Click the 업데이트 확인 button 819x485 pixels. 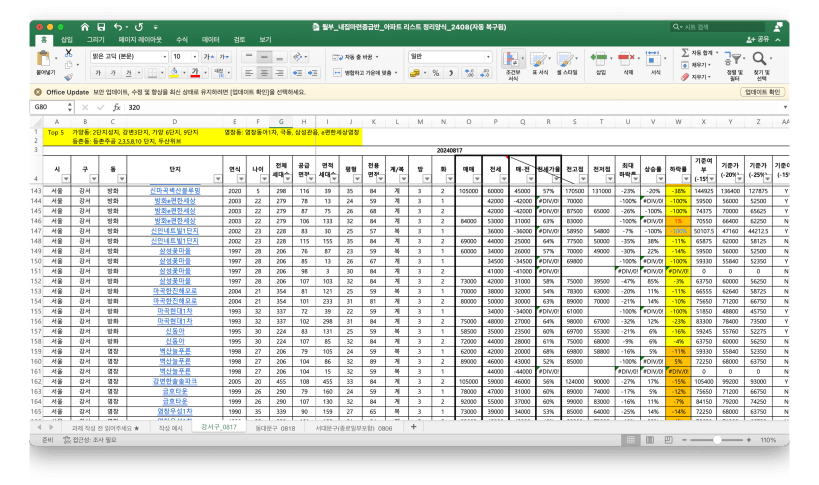(762, 92)
